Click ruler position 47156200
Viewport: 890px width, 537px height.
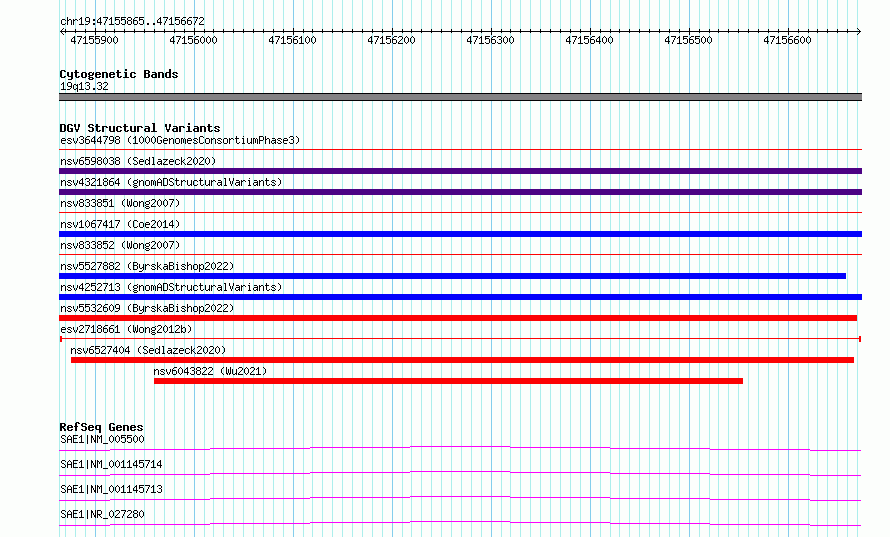391,40
